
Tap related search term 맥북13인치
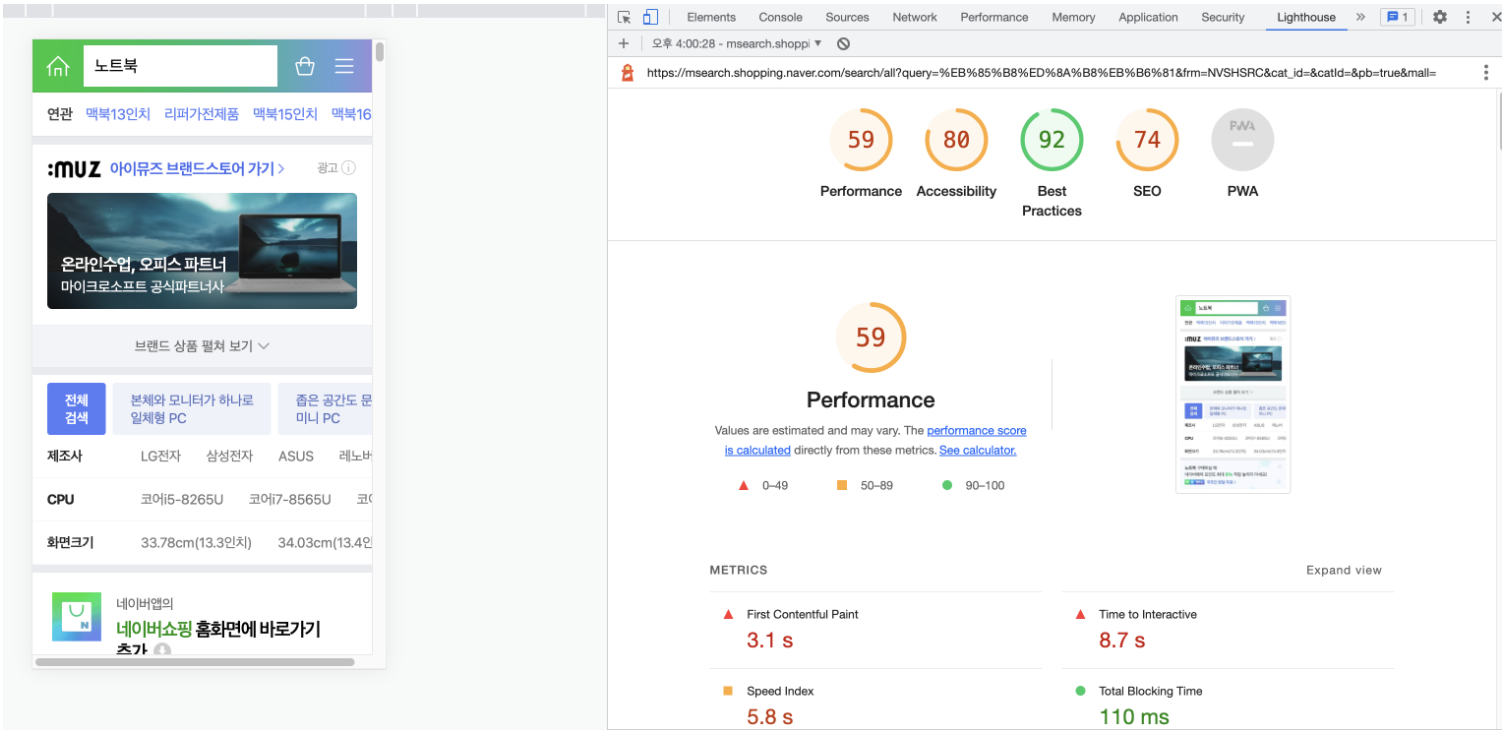pos(118,114)
